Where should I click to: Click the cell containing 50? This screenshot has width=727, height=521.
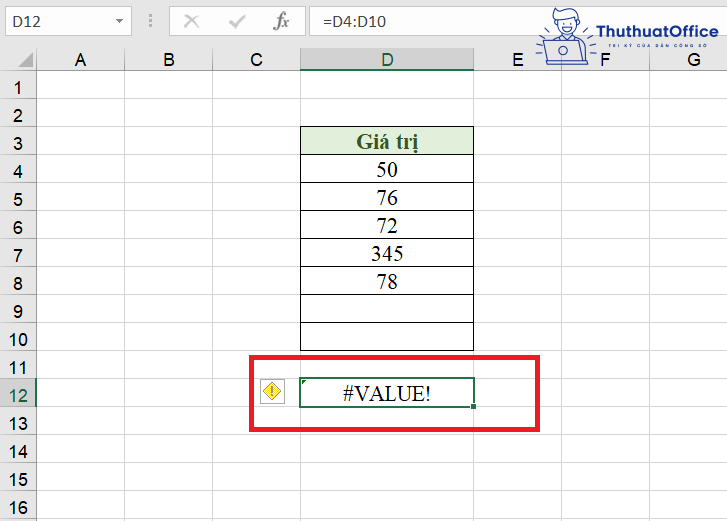387,169
